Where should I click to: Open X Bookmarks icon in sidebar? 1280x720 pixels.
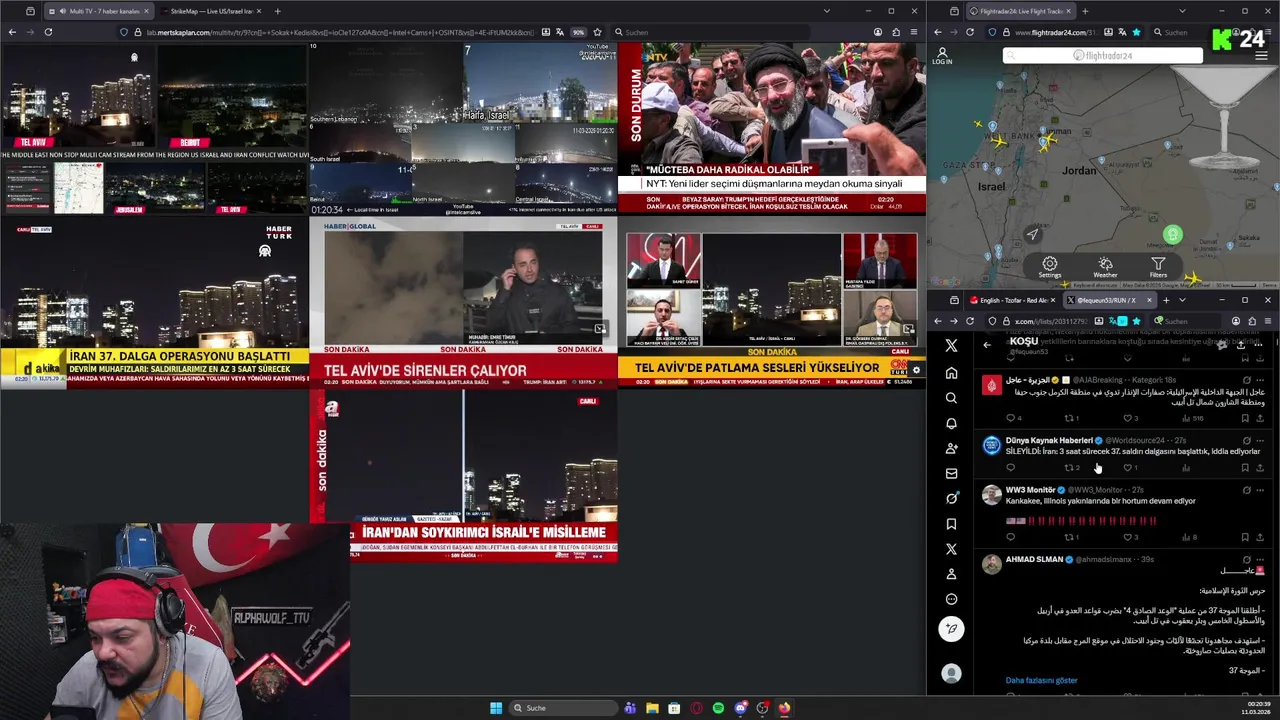(951, 524)
